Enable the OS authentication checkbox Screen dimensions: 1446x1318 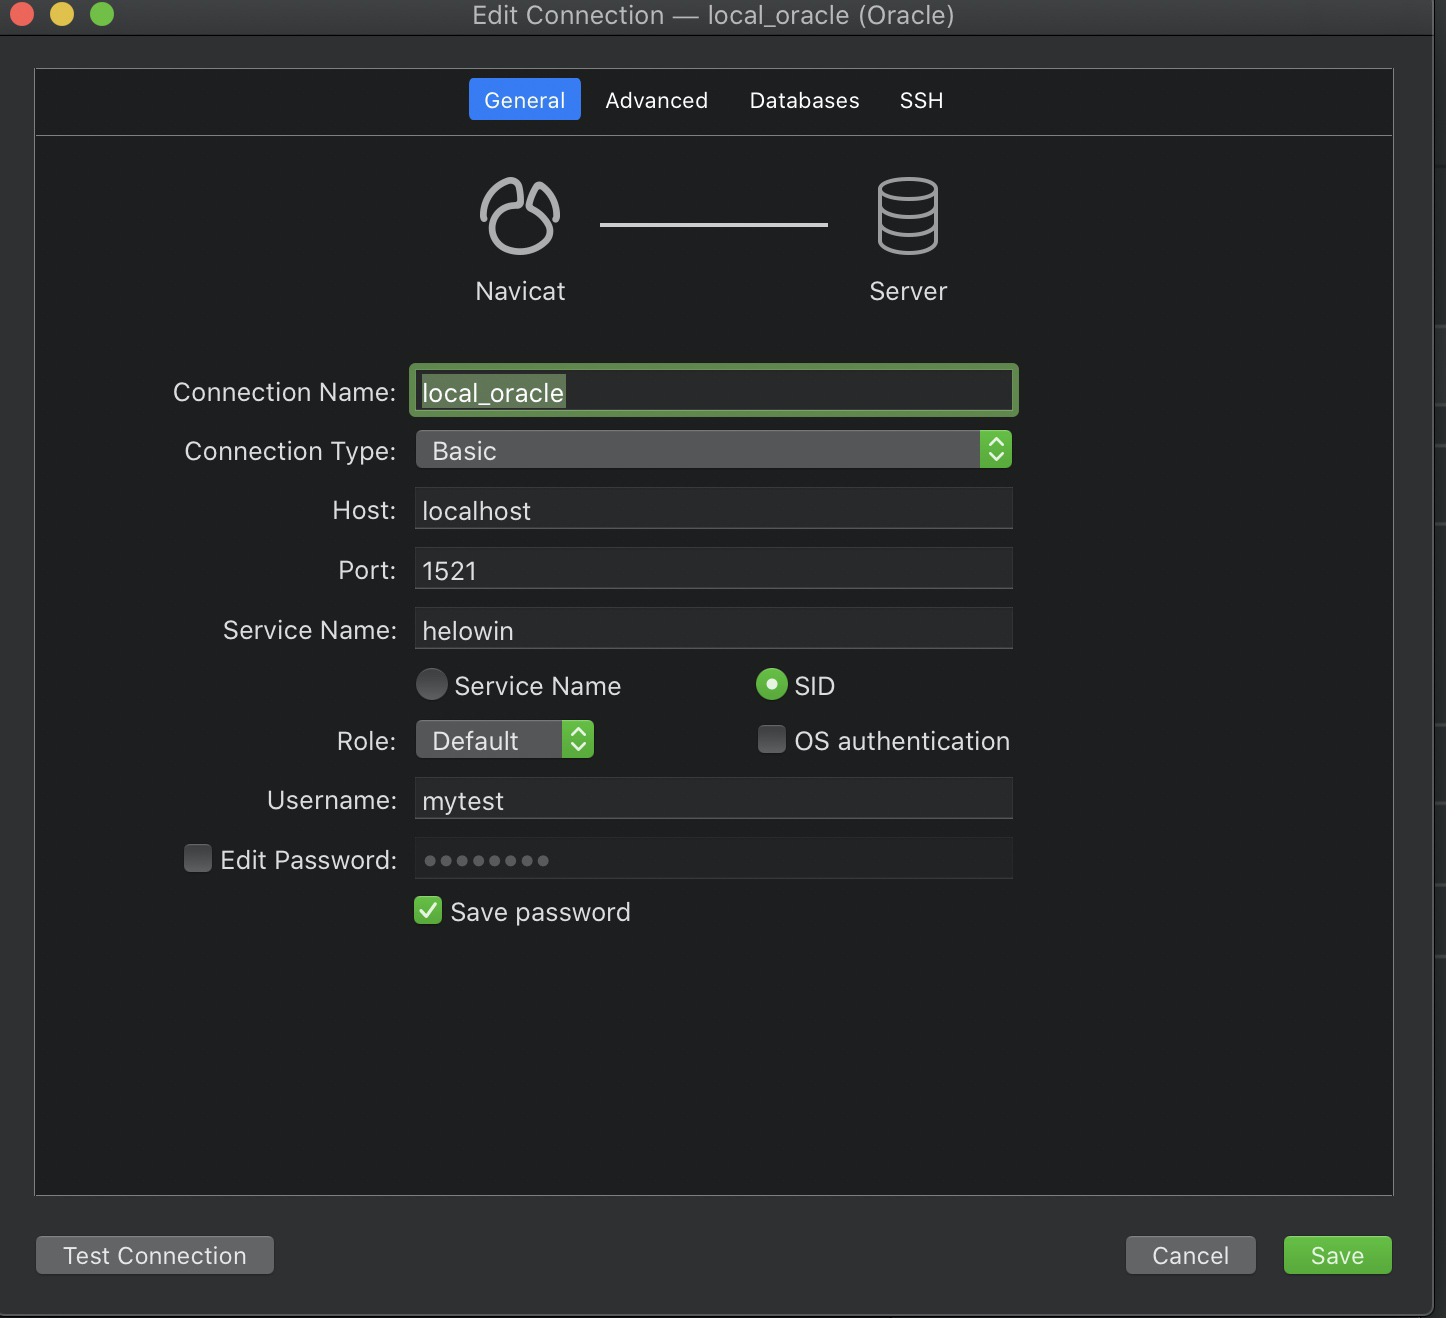pos(771,740)
